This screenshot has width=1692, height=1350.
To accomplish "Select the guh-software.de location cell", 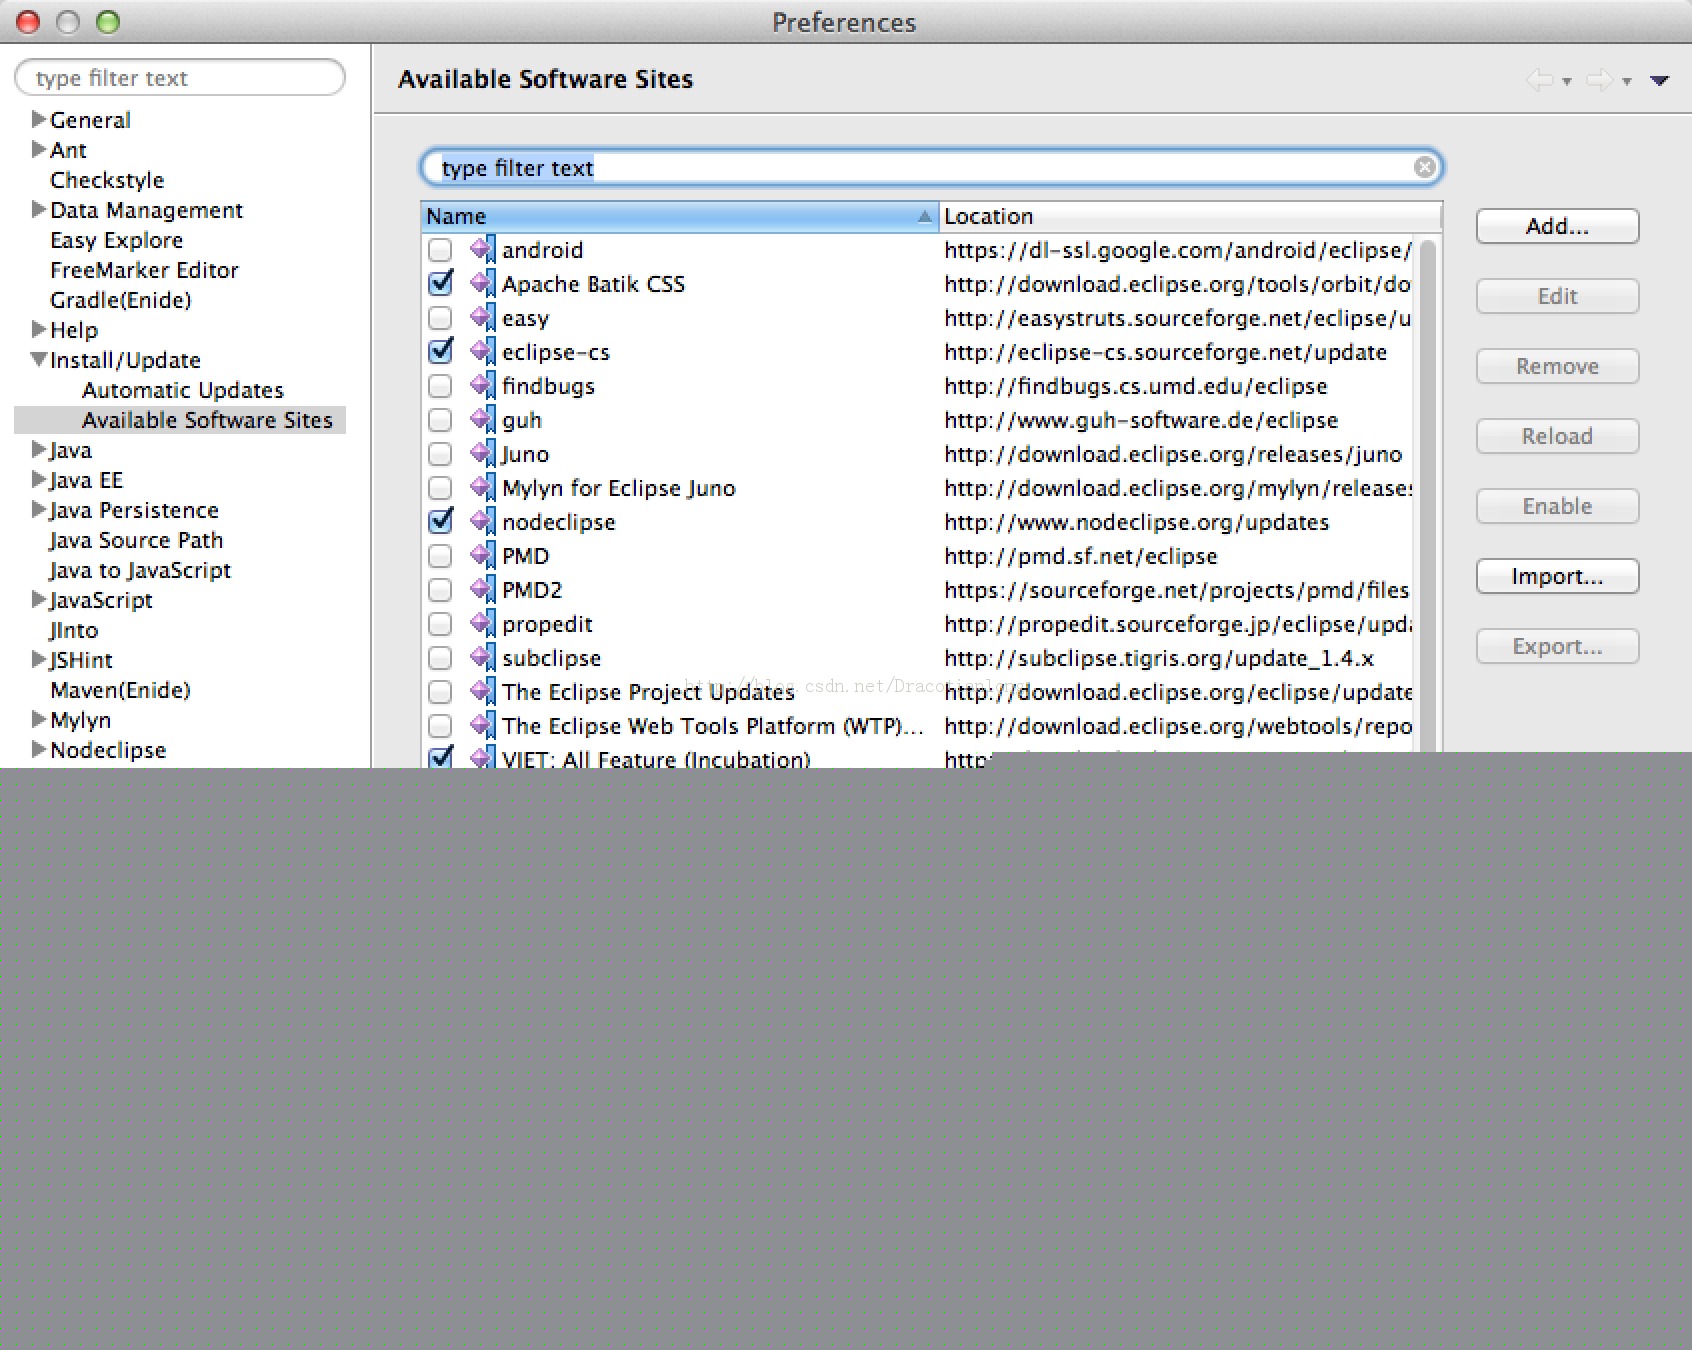I will point(1141,420).
